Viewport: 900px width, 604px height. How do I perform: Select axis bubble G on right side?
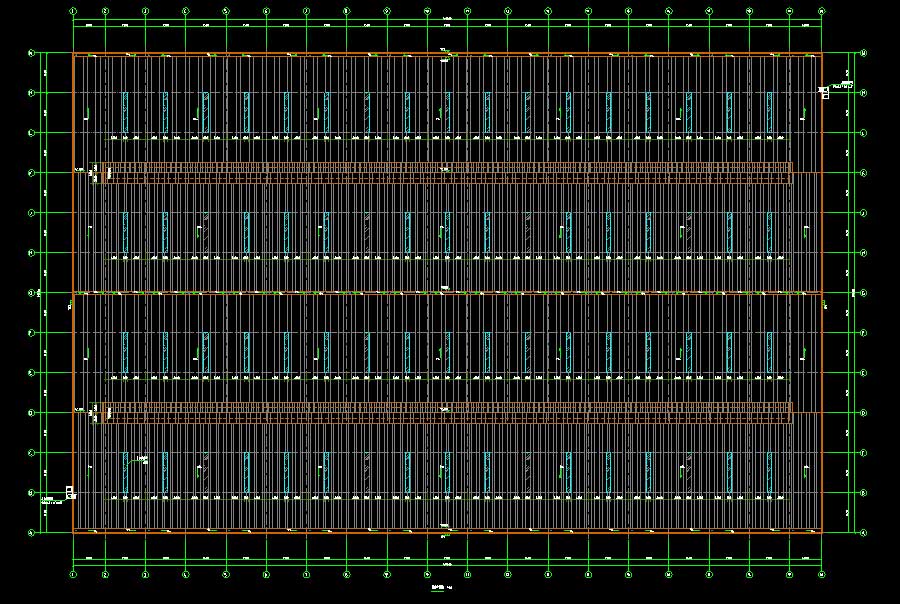click(863, 293)
